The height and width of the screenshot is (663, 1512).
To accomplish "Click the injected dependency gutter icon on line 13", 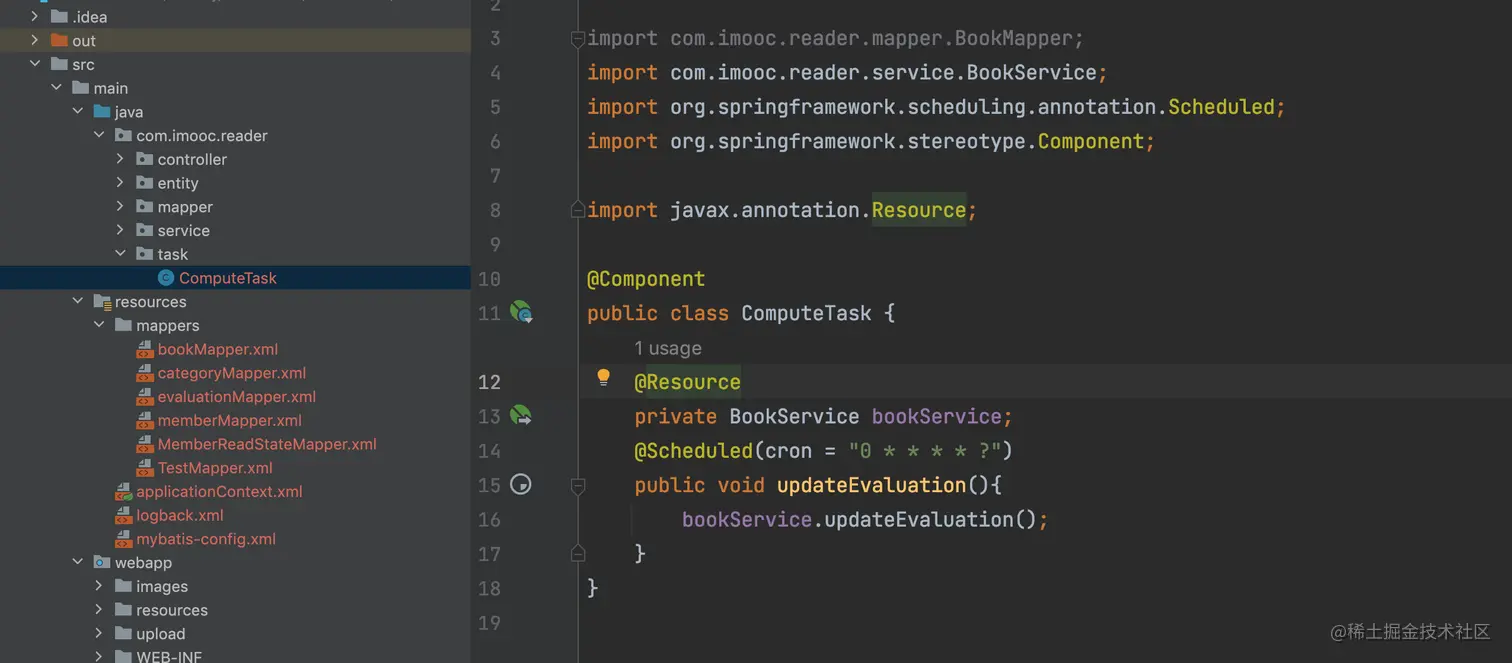I will click(x=521, y=415).
